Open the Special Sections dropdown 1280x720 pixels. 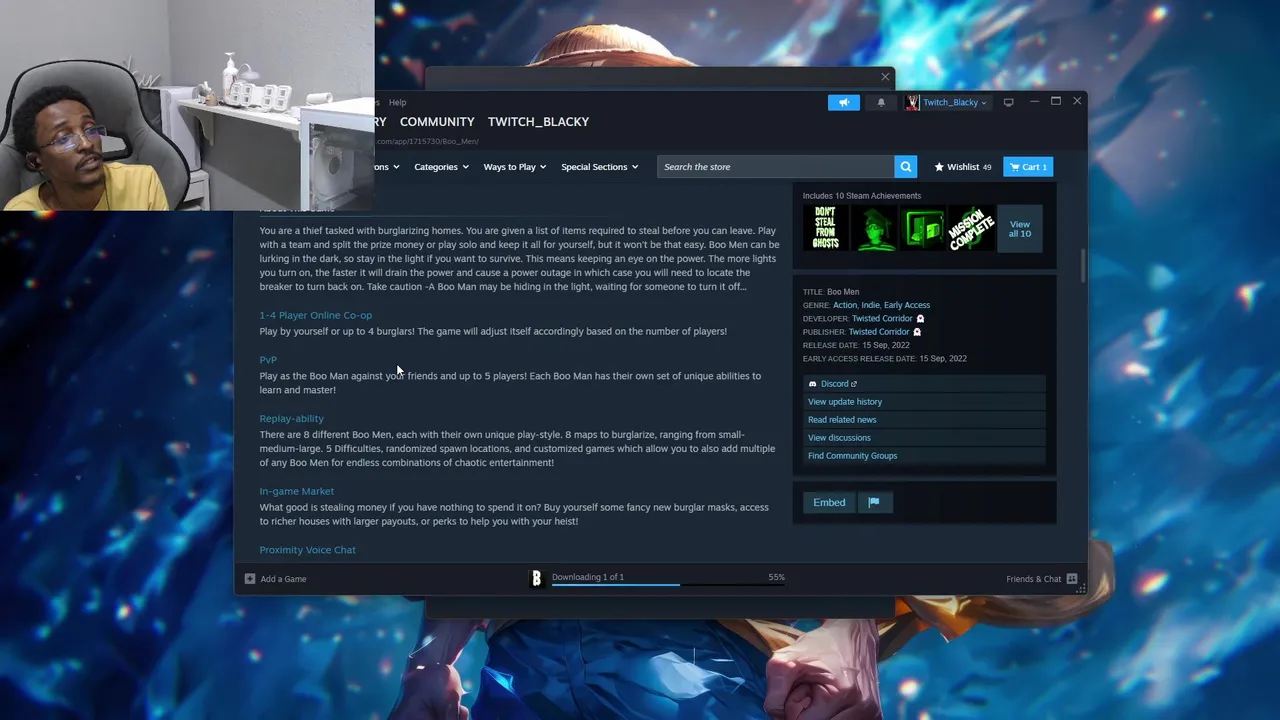599,167
